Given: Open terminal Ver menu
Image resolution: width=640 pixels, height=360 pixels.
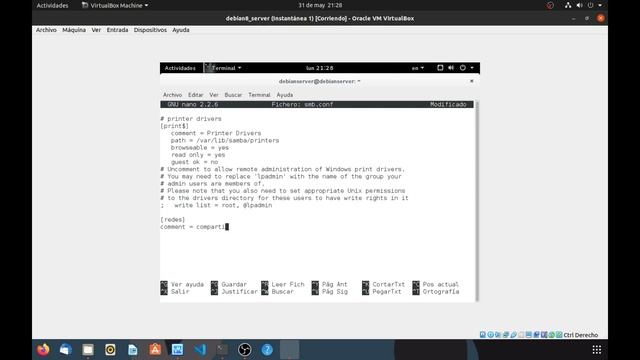Looking at the screenshot, I should click(x=214, y=95).
